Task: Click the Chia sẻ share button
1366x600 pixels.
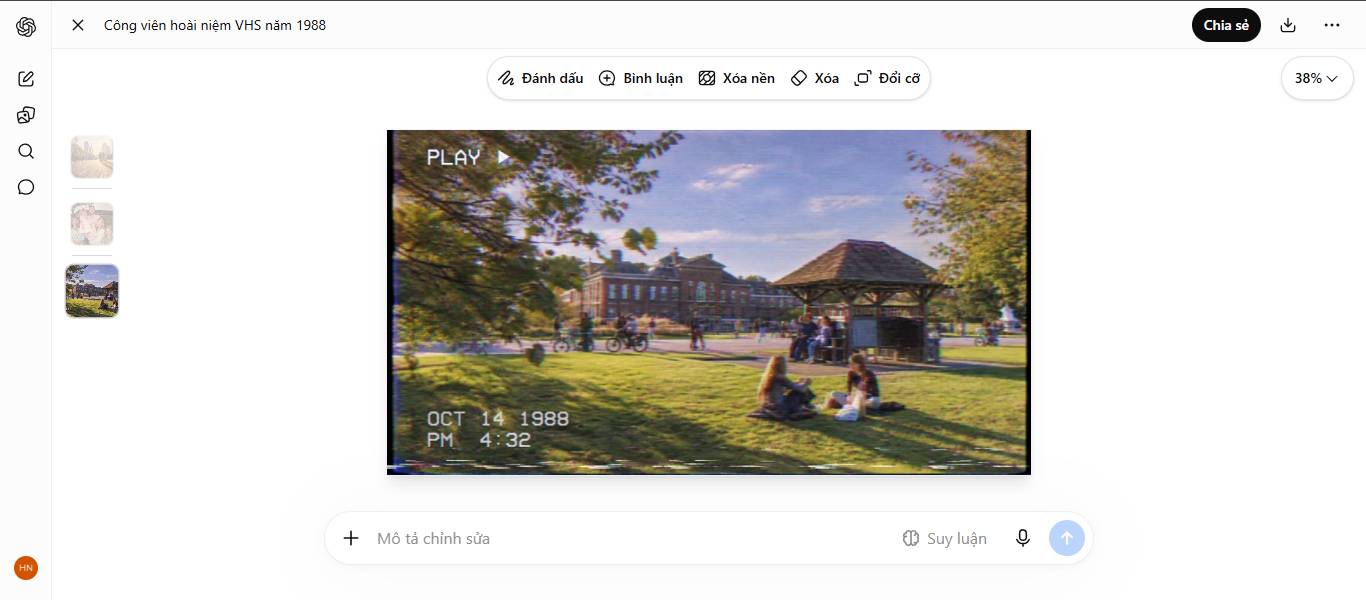Action: [x=1226, y=25]
